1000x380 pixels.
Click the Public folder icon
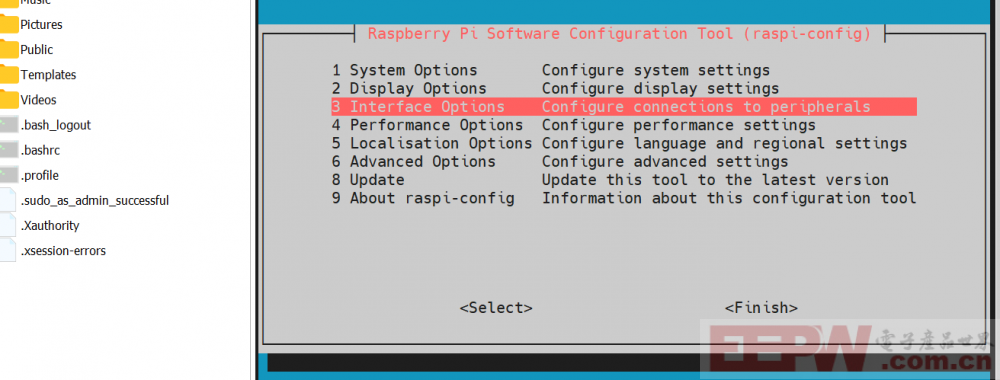8,49
